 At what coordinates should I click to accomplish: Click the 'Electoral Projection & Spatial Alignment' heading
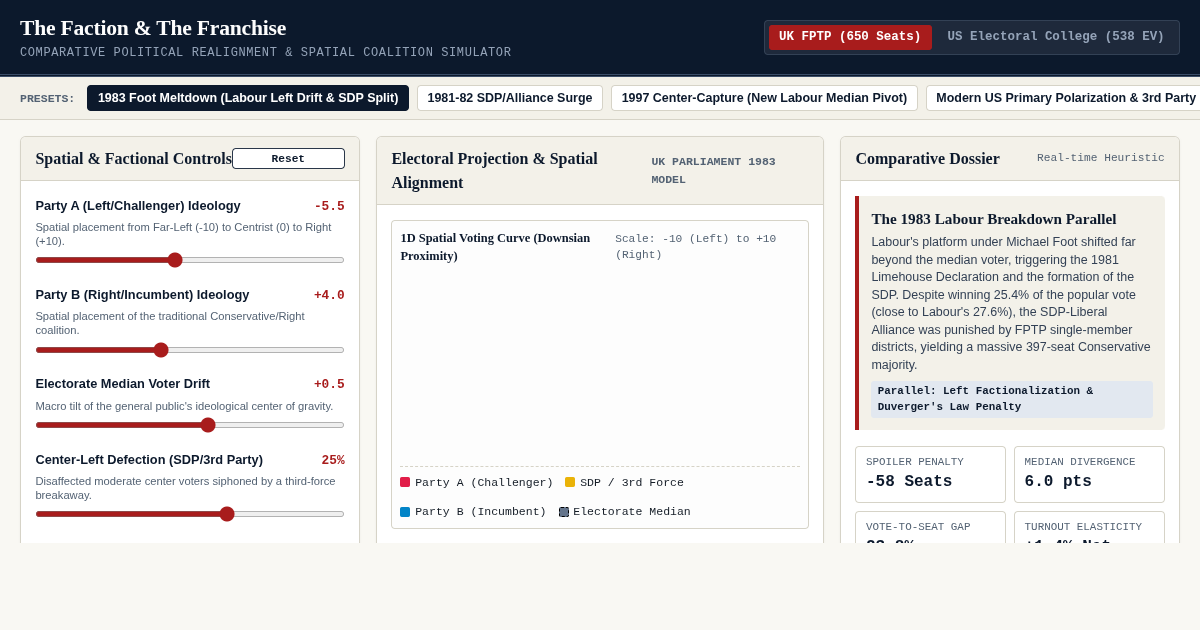pos(495,170)
